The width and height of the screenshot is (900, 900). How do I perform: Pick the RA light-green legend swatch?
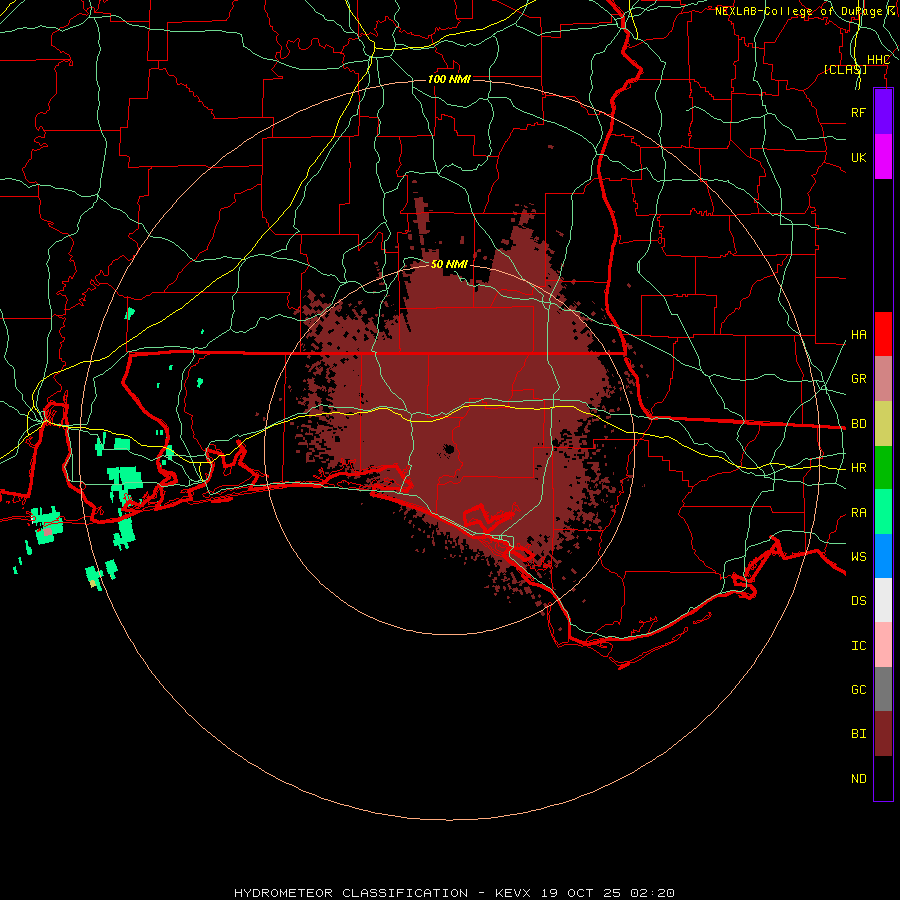tap(883, 512)
